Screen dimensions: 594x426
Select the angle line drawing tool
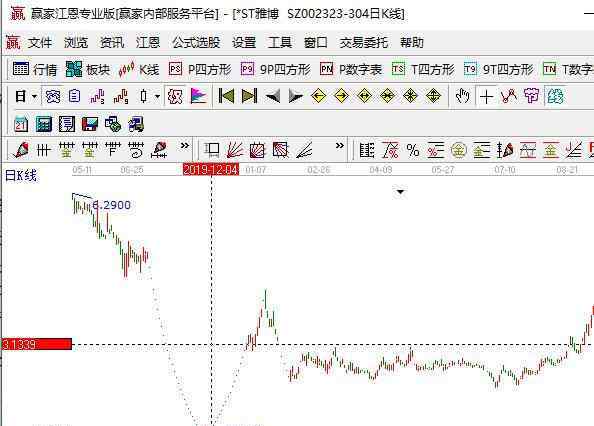tap(304, 150)
